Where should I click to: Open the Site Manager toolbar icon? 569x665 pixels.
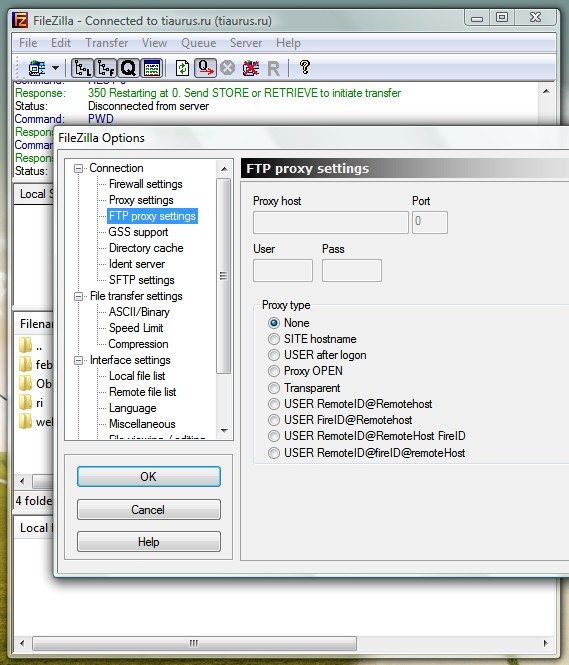(x=37, y=68)
